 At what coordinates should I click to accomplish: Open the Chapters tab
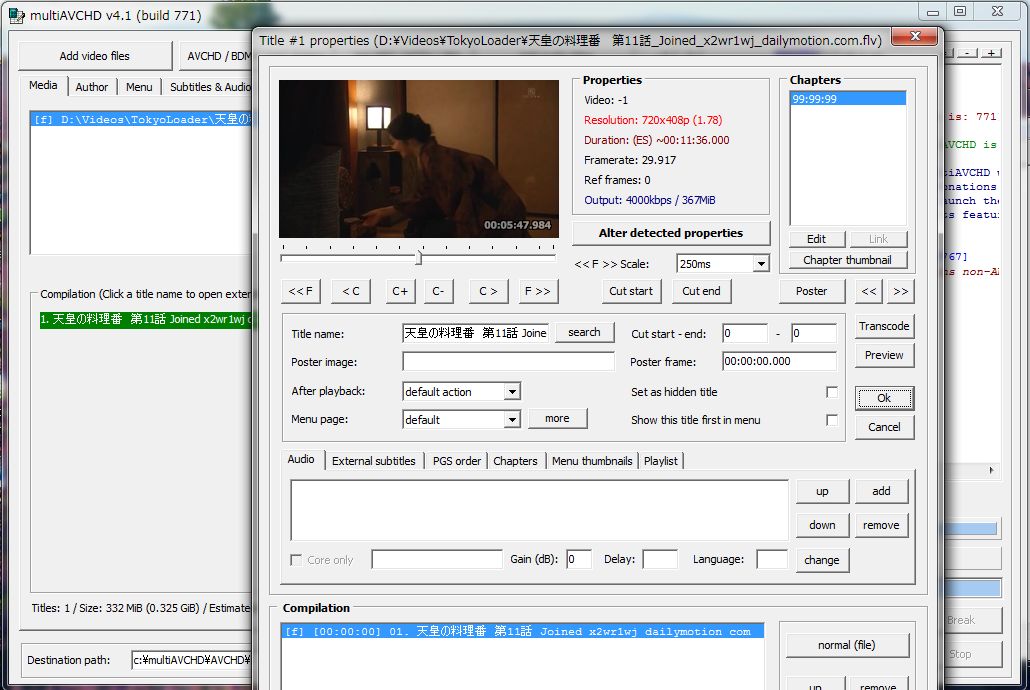(515, 461)
